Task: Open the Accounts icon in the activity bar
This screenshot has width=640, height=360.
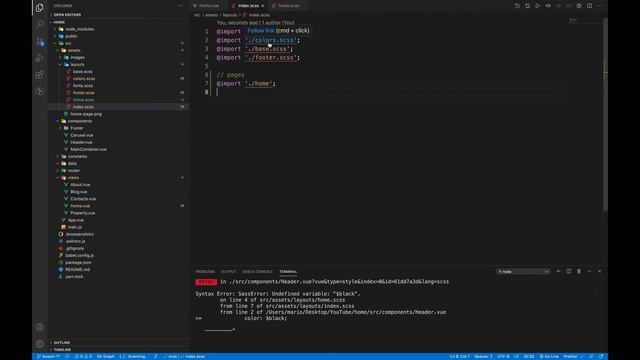Action: 40,327
